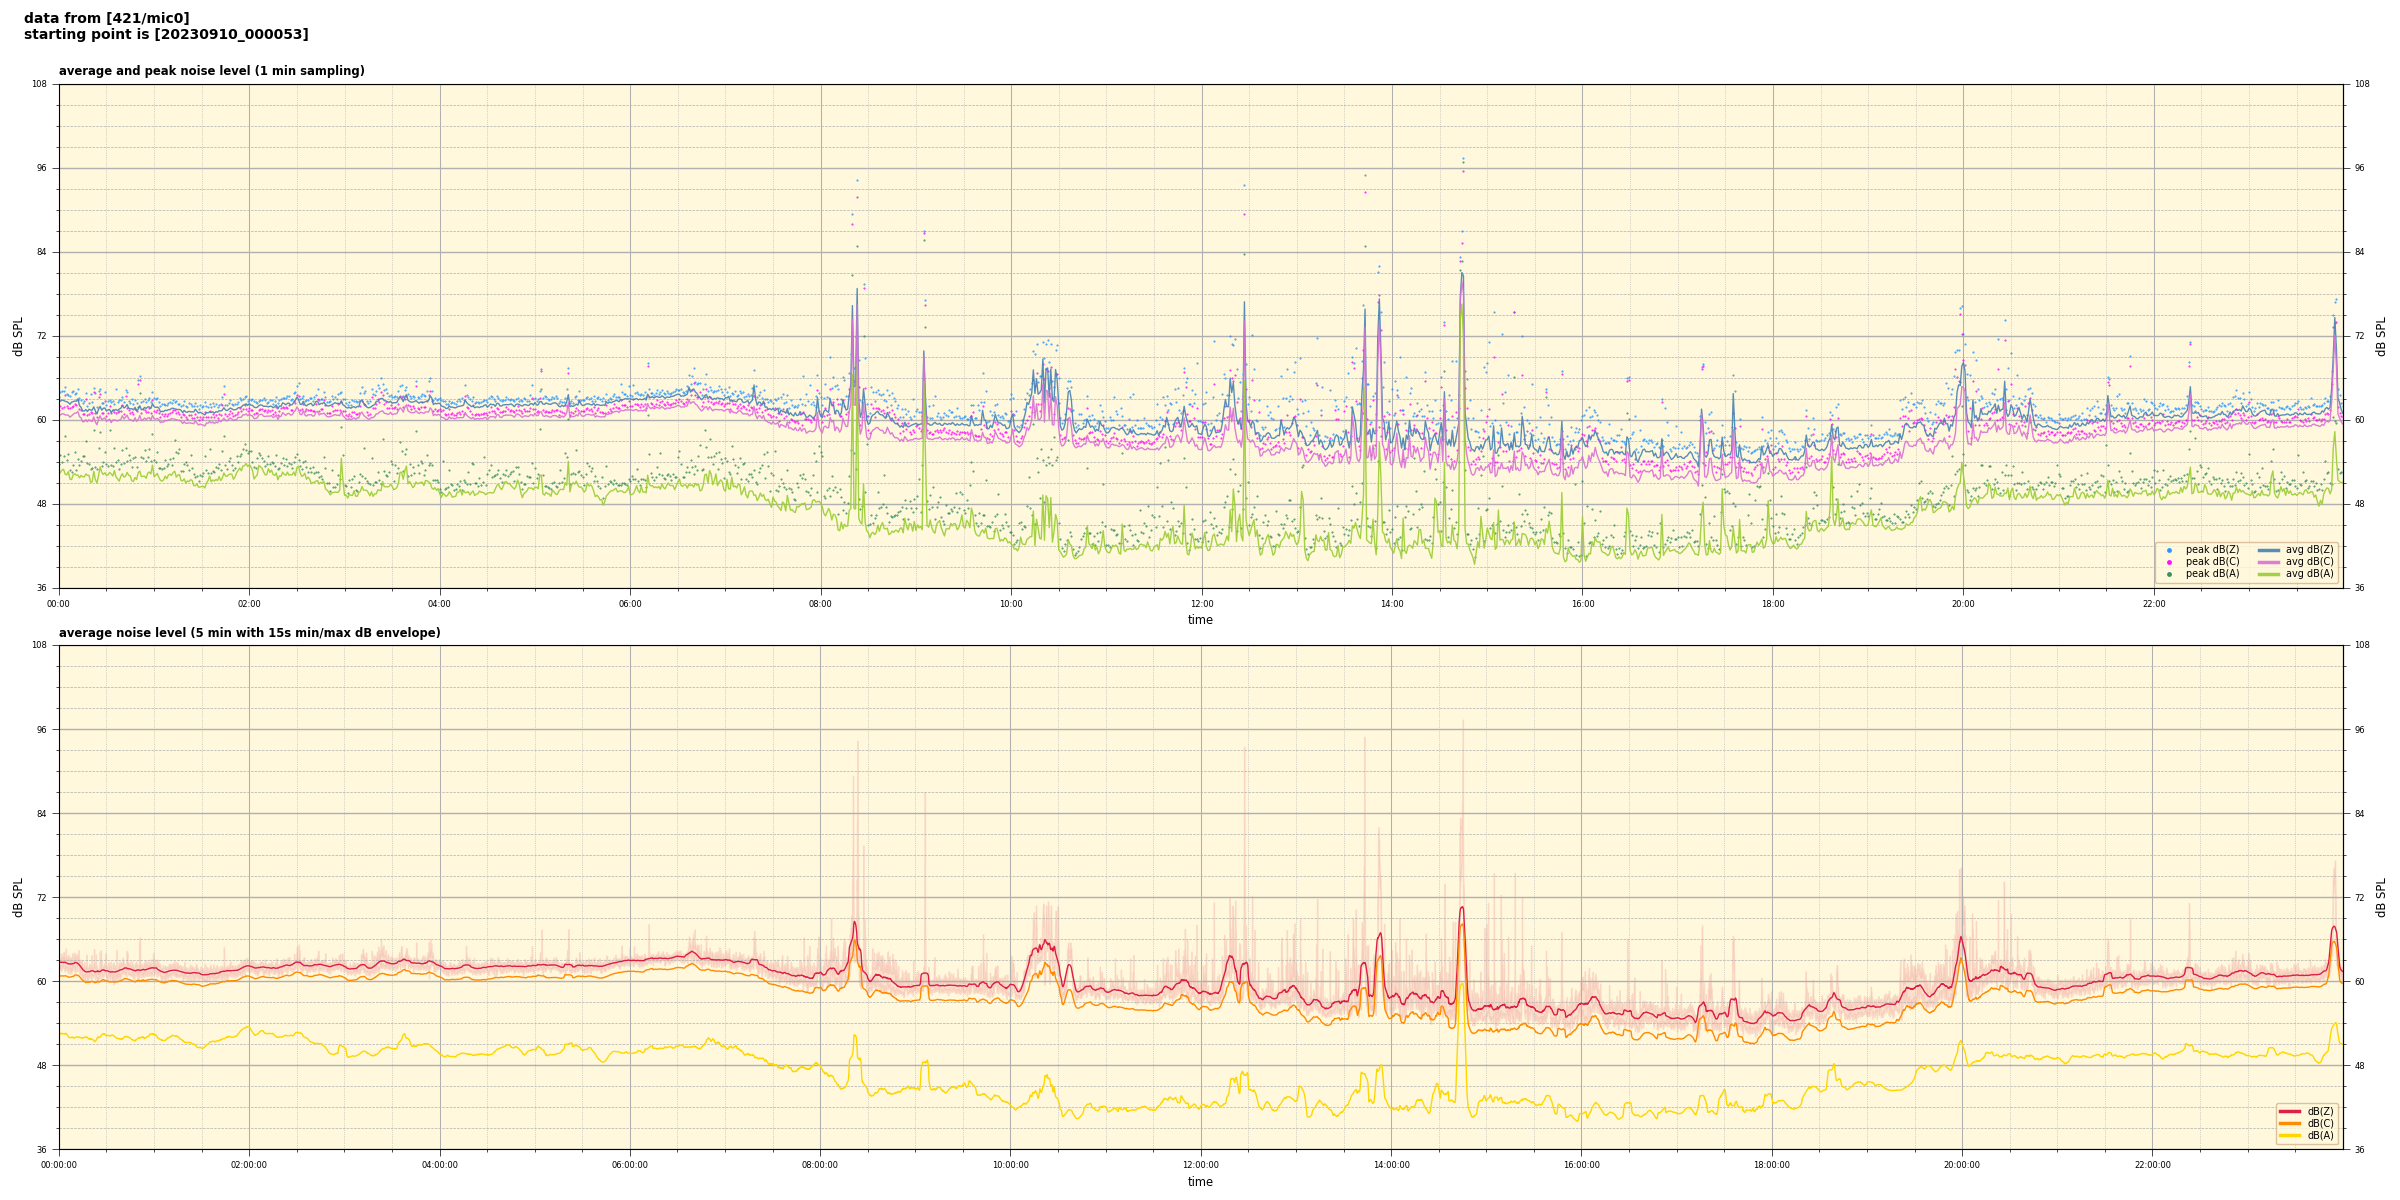
Task: Click the peak dB(C) magenta legend marker
Action: coord(2169,562)
